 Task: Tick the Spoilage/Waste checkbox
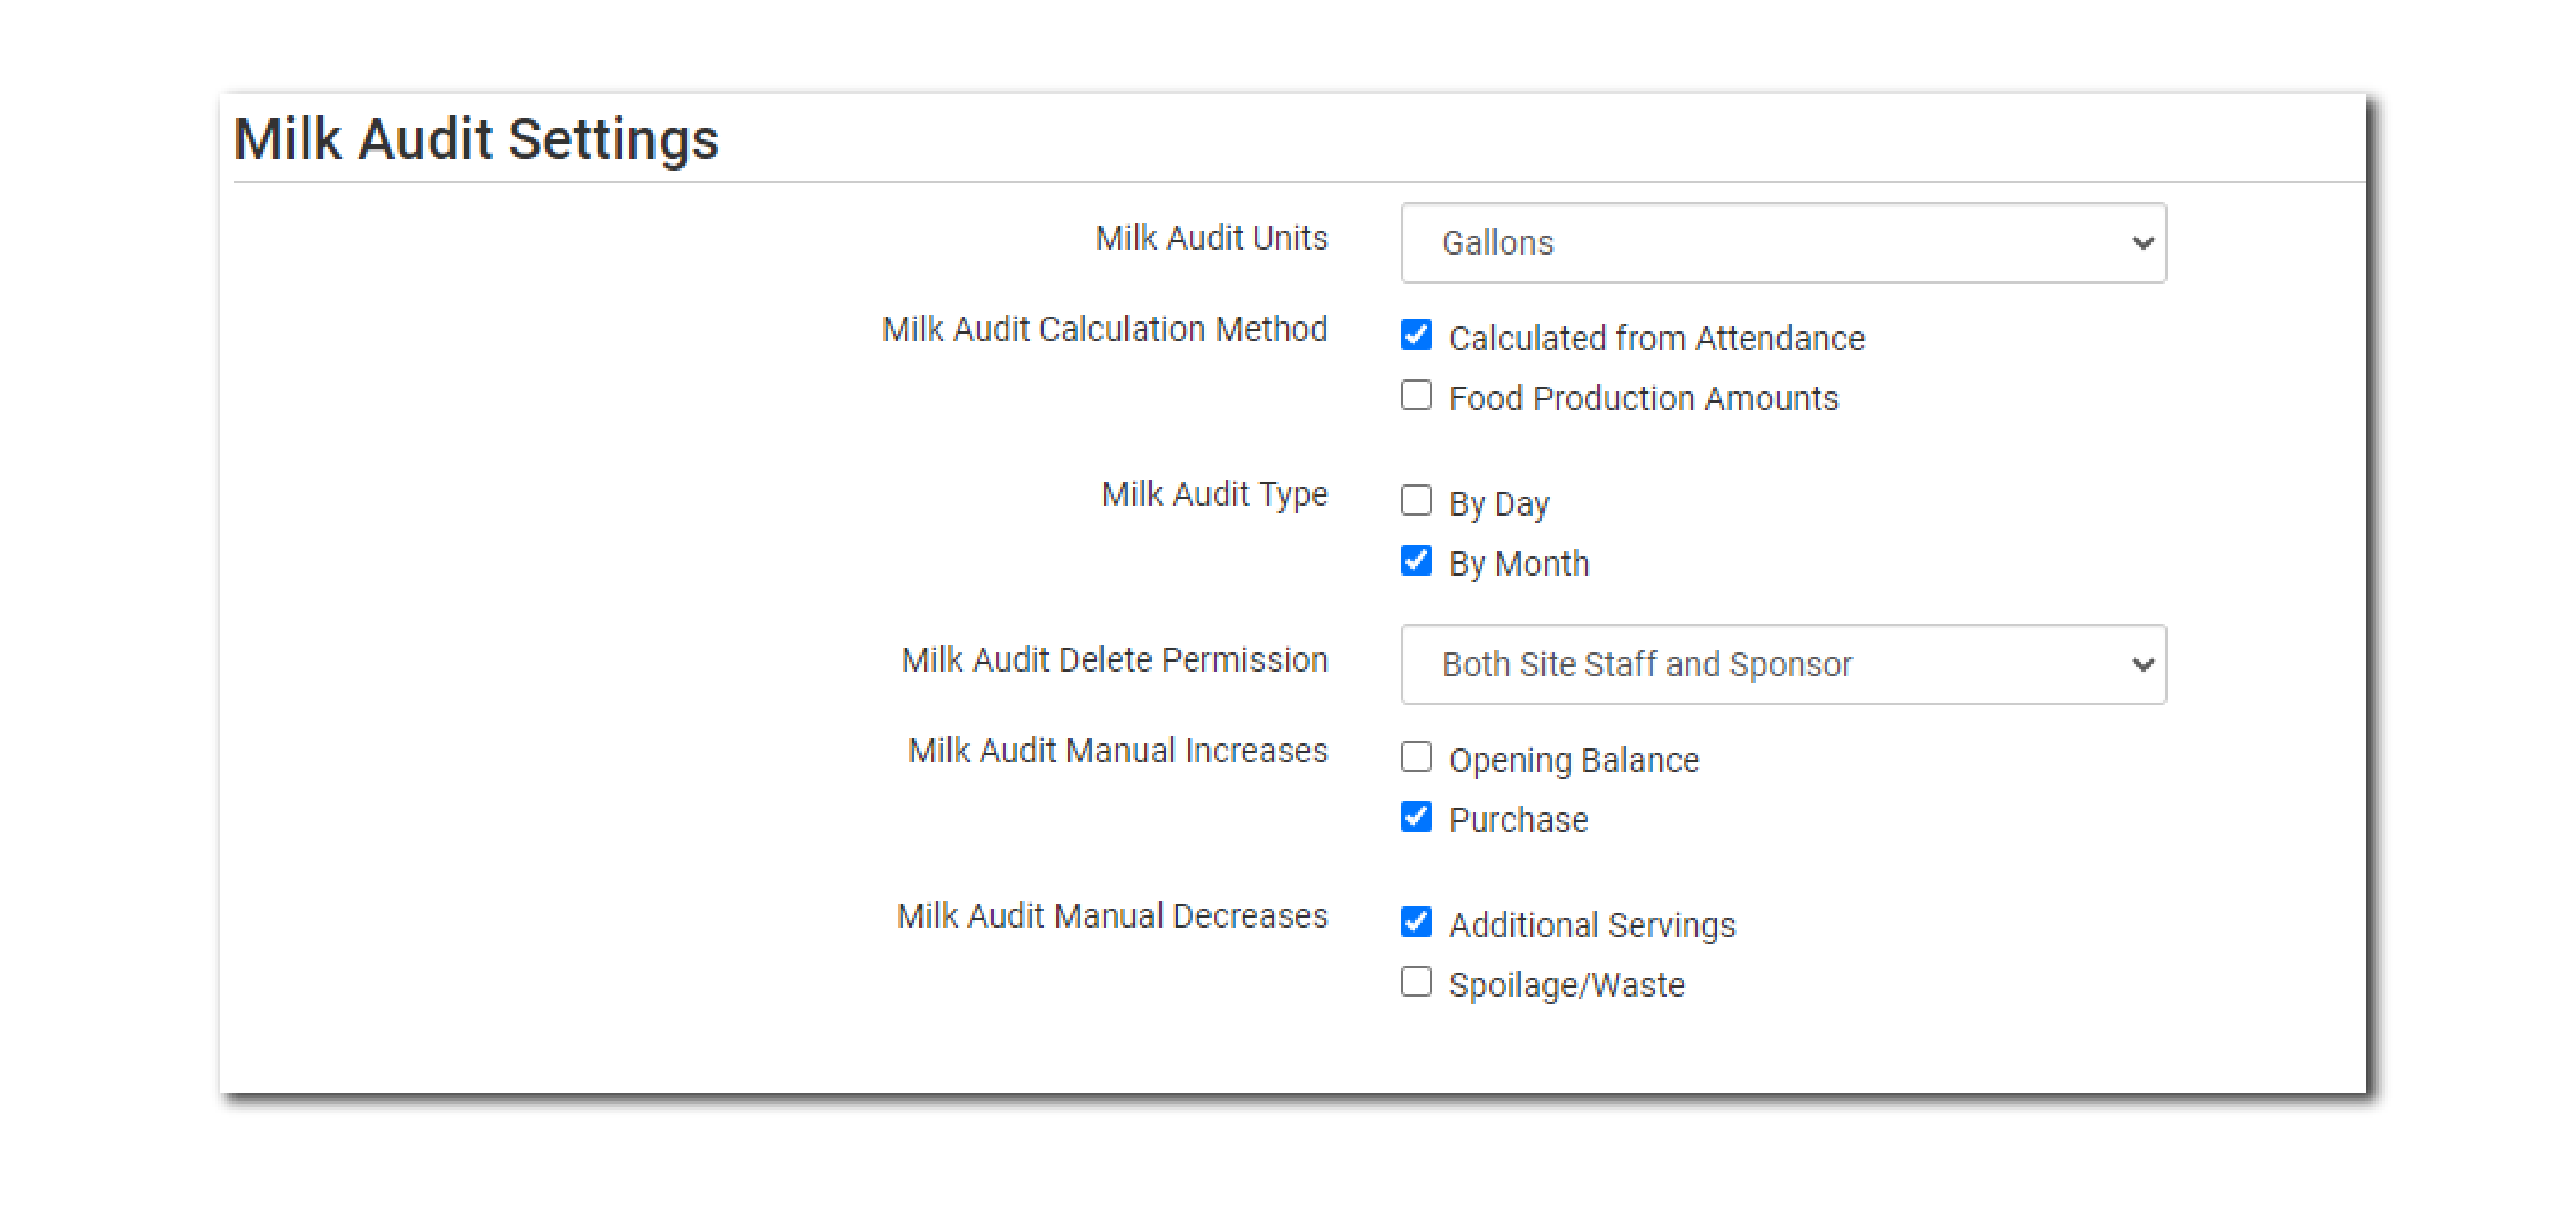1416,983
